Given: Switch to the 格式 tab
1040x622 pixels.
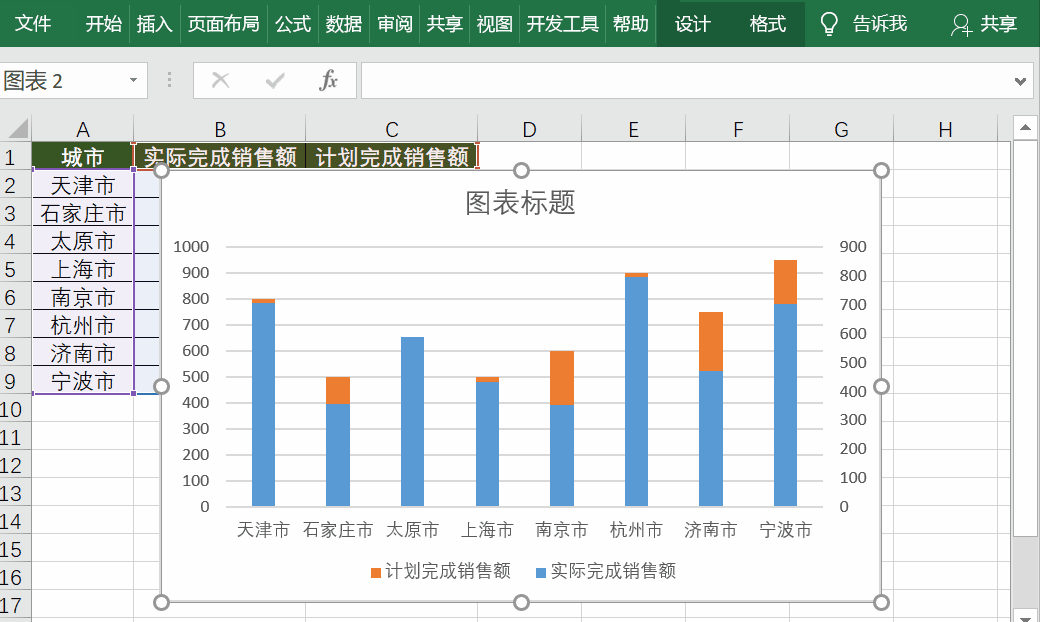Looking at the screenshot, I should tap(767, 23).
